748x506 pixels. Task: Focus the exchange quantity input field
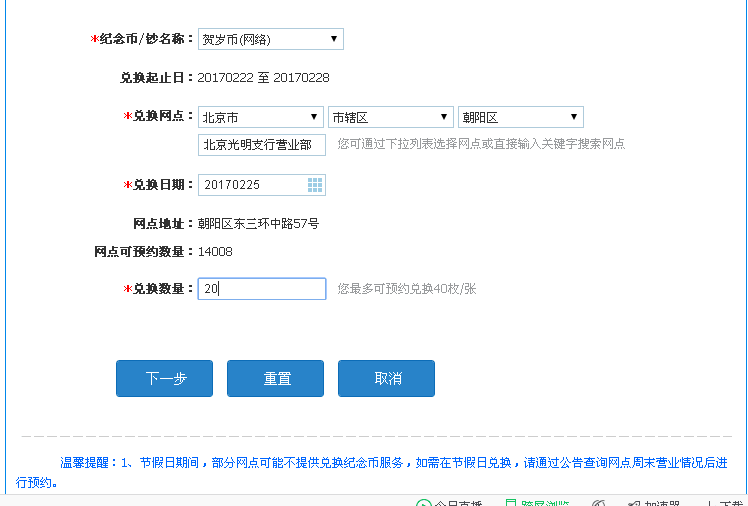[262, 289]
